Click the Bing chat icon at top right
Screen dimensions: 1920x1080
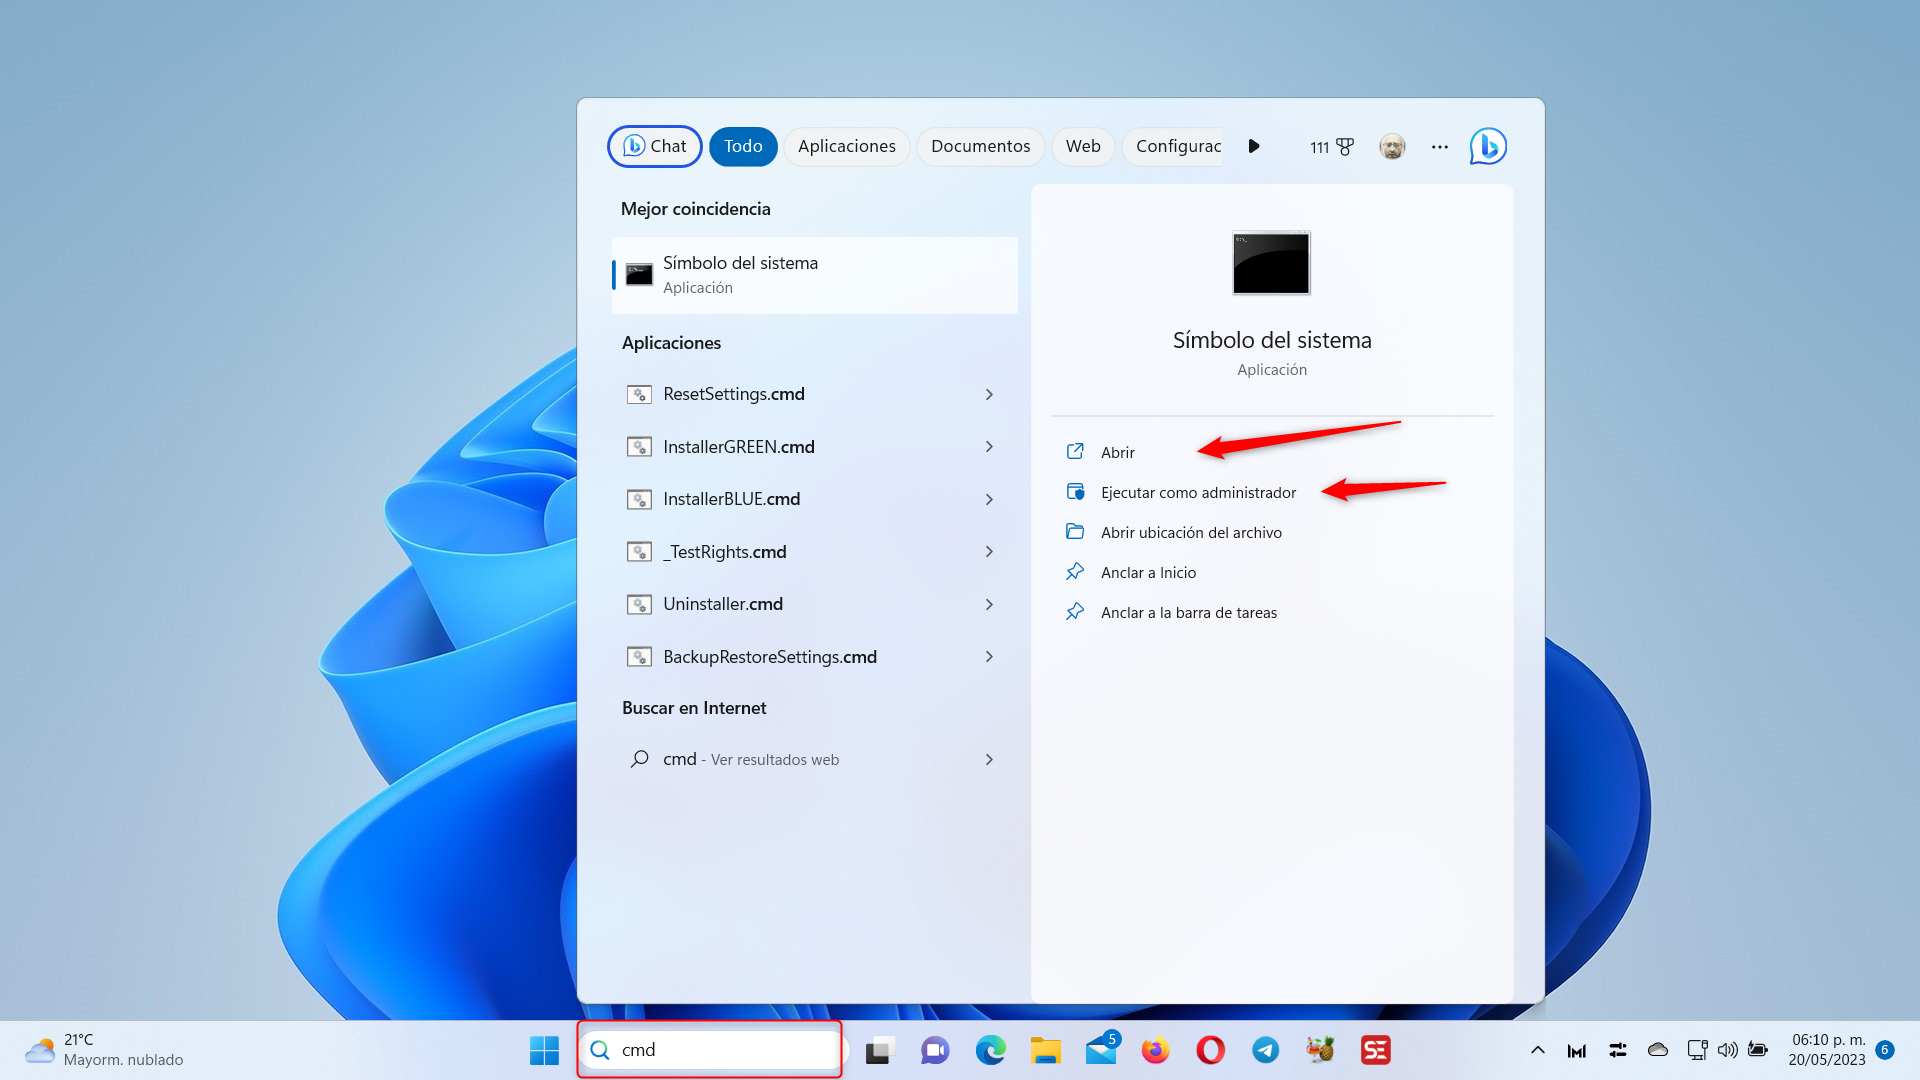pyautogui.click(x=1487, y=146)
